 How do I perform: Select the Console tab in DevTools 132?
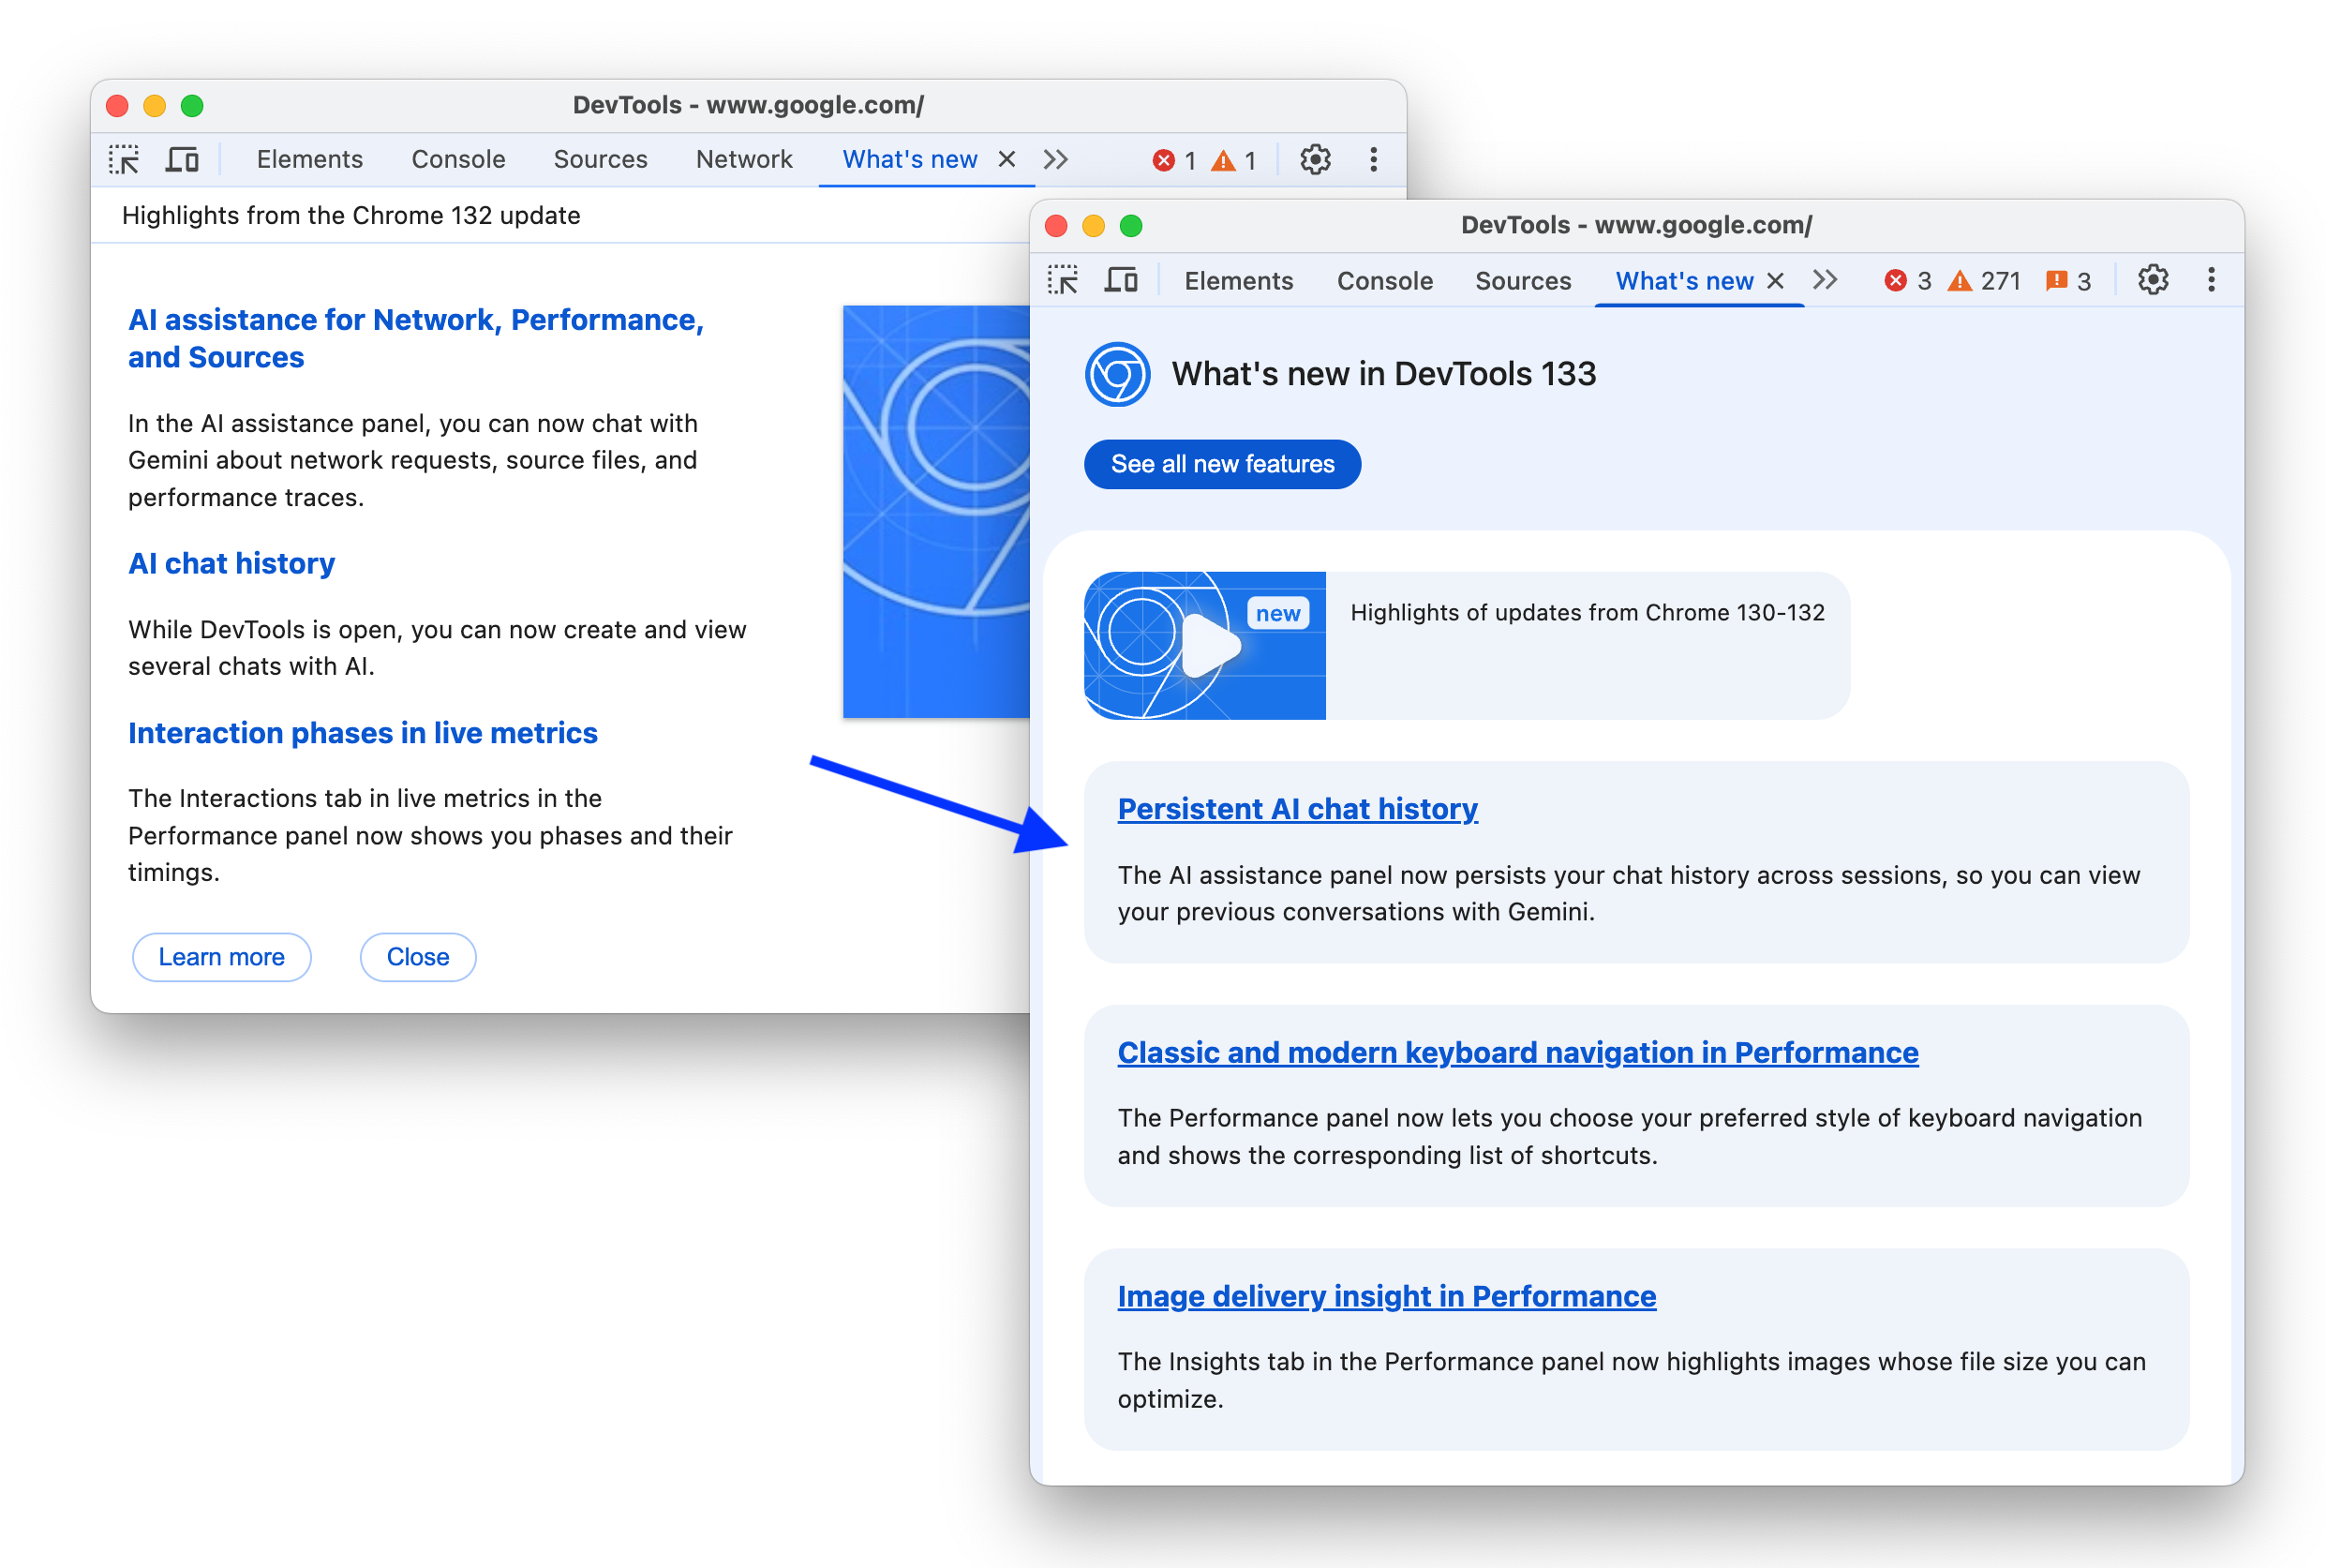coord(458,157)
